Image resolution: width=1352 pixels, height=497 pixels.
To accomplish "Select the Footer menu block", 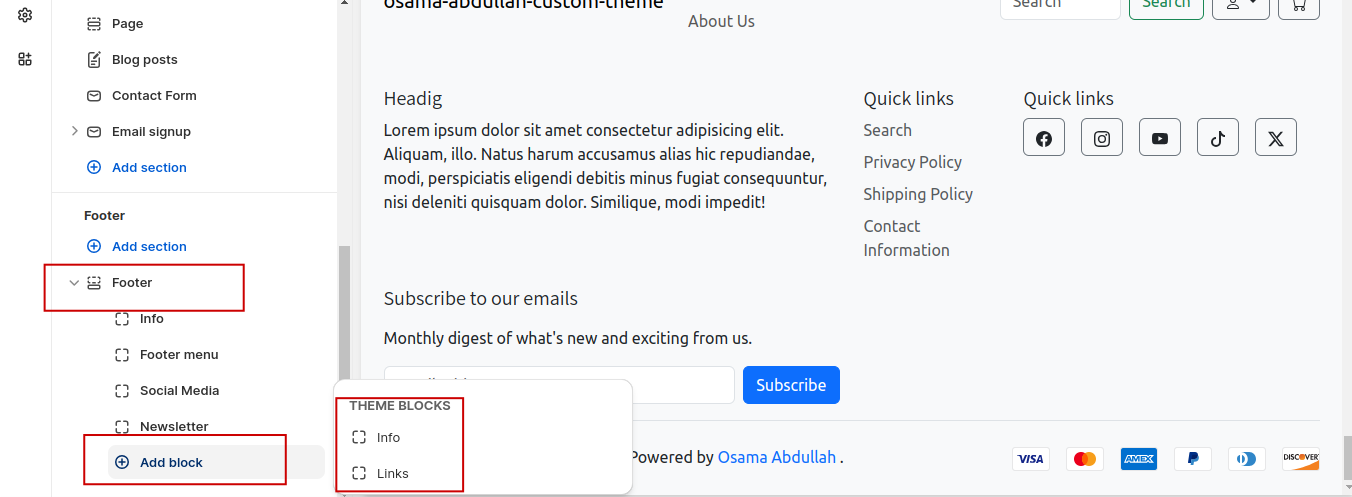I will (x=178, y=354).
